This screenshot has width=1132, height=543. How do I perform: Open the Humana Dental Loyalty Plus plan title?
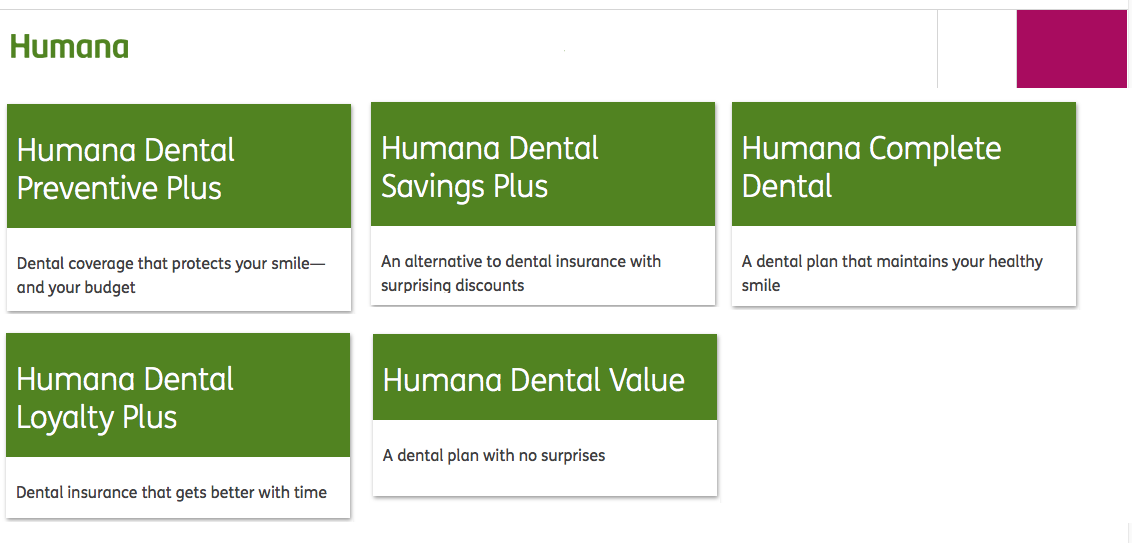(125, 399)
